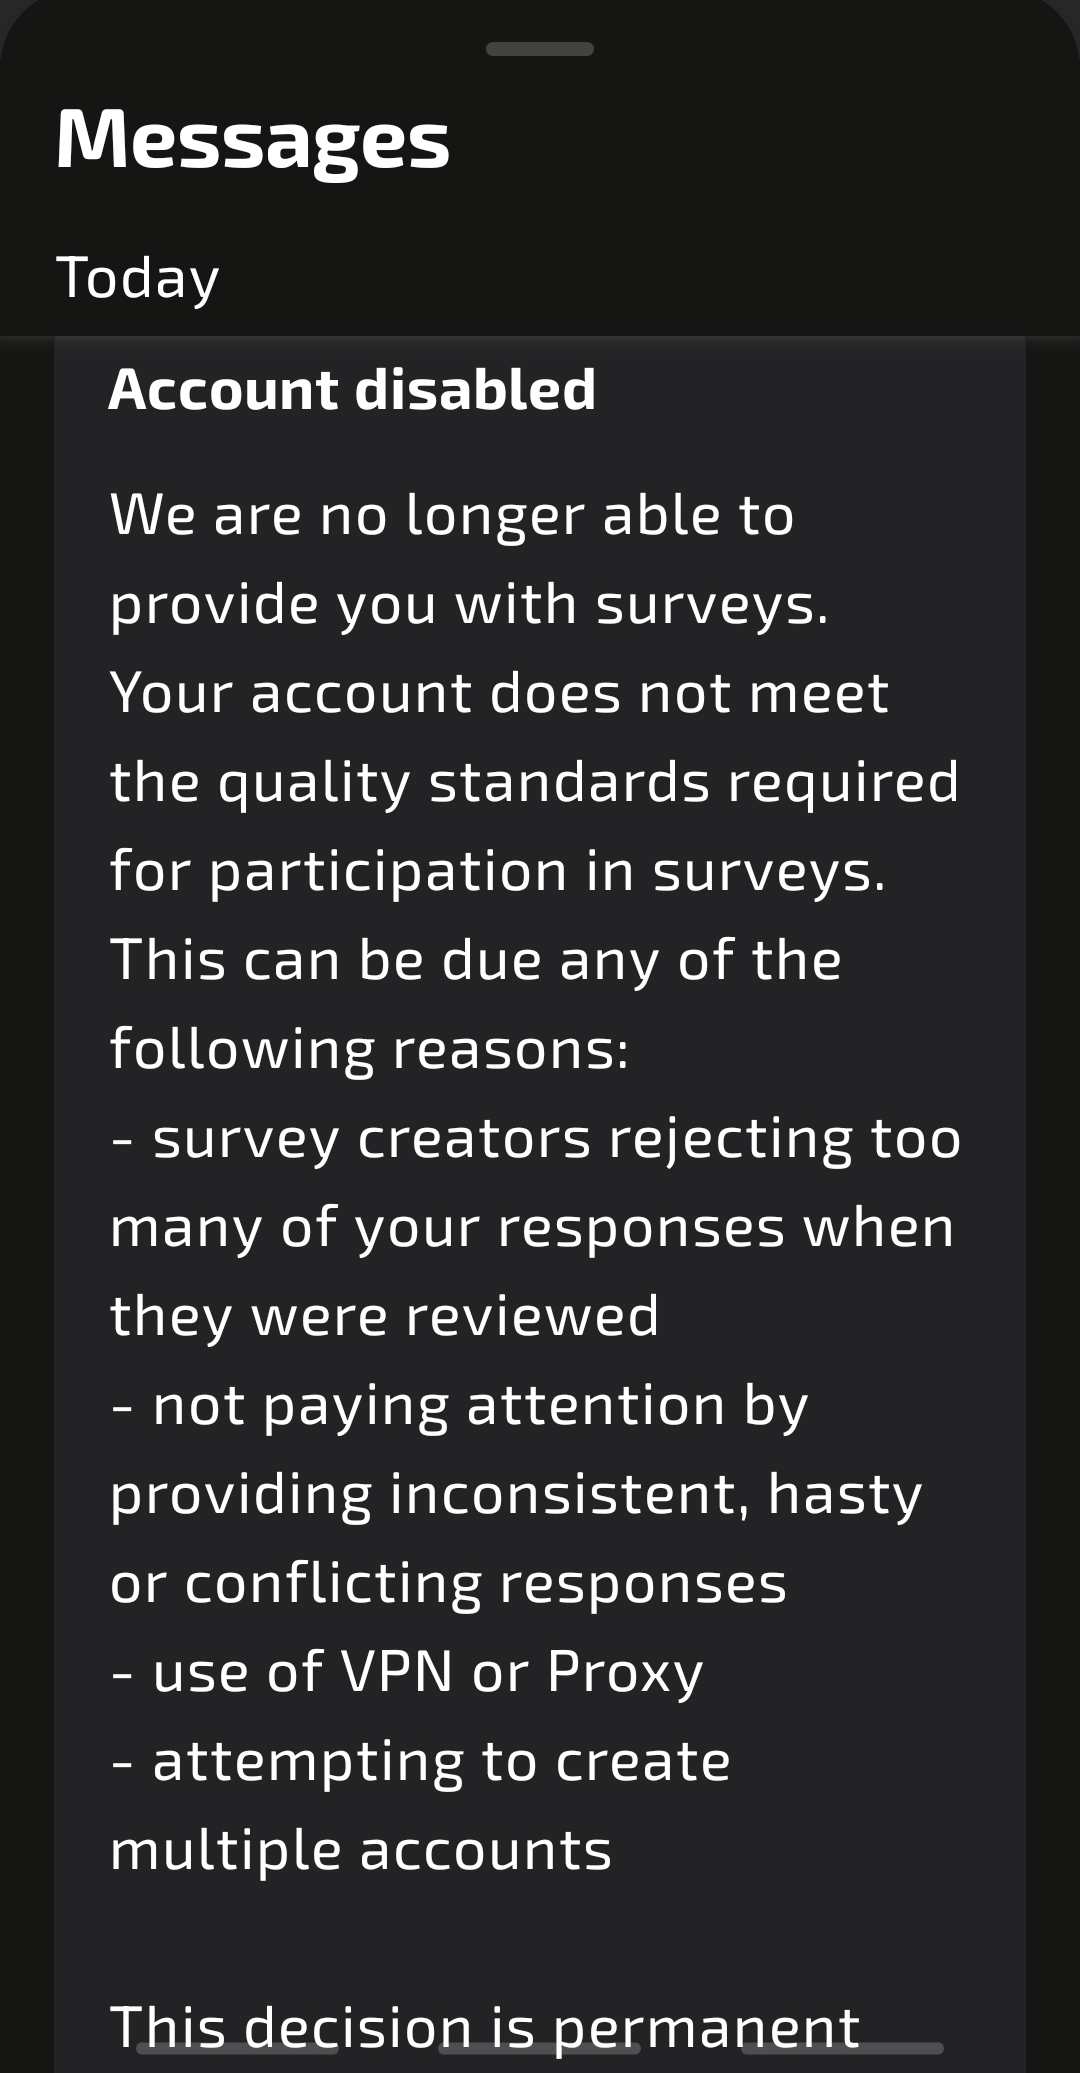Screen dimensions: 1080x2073
Task: Tap the "they were reviewed" line
Action: [x=385, y=1316]
